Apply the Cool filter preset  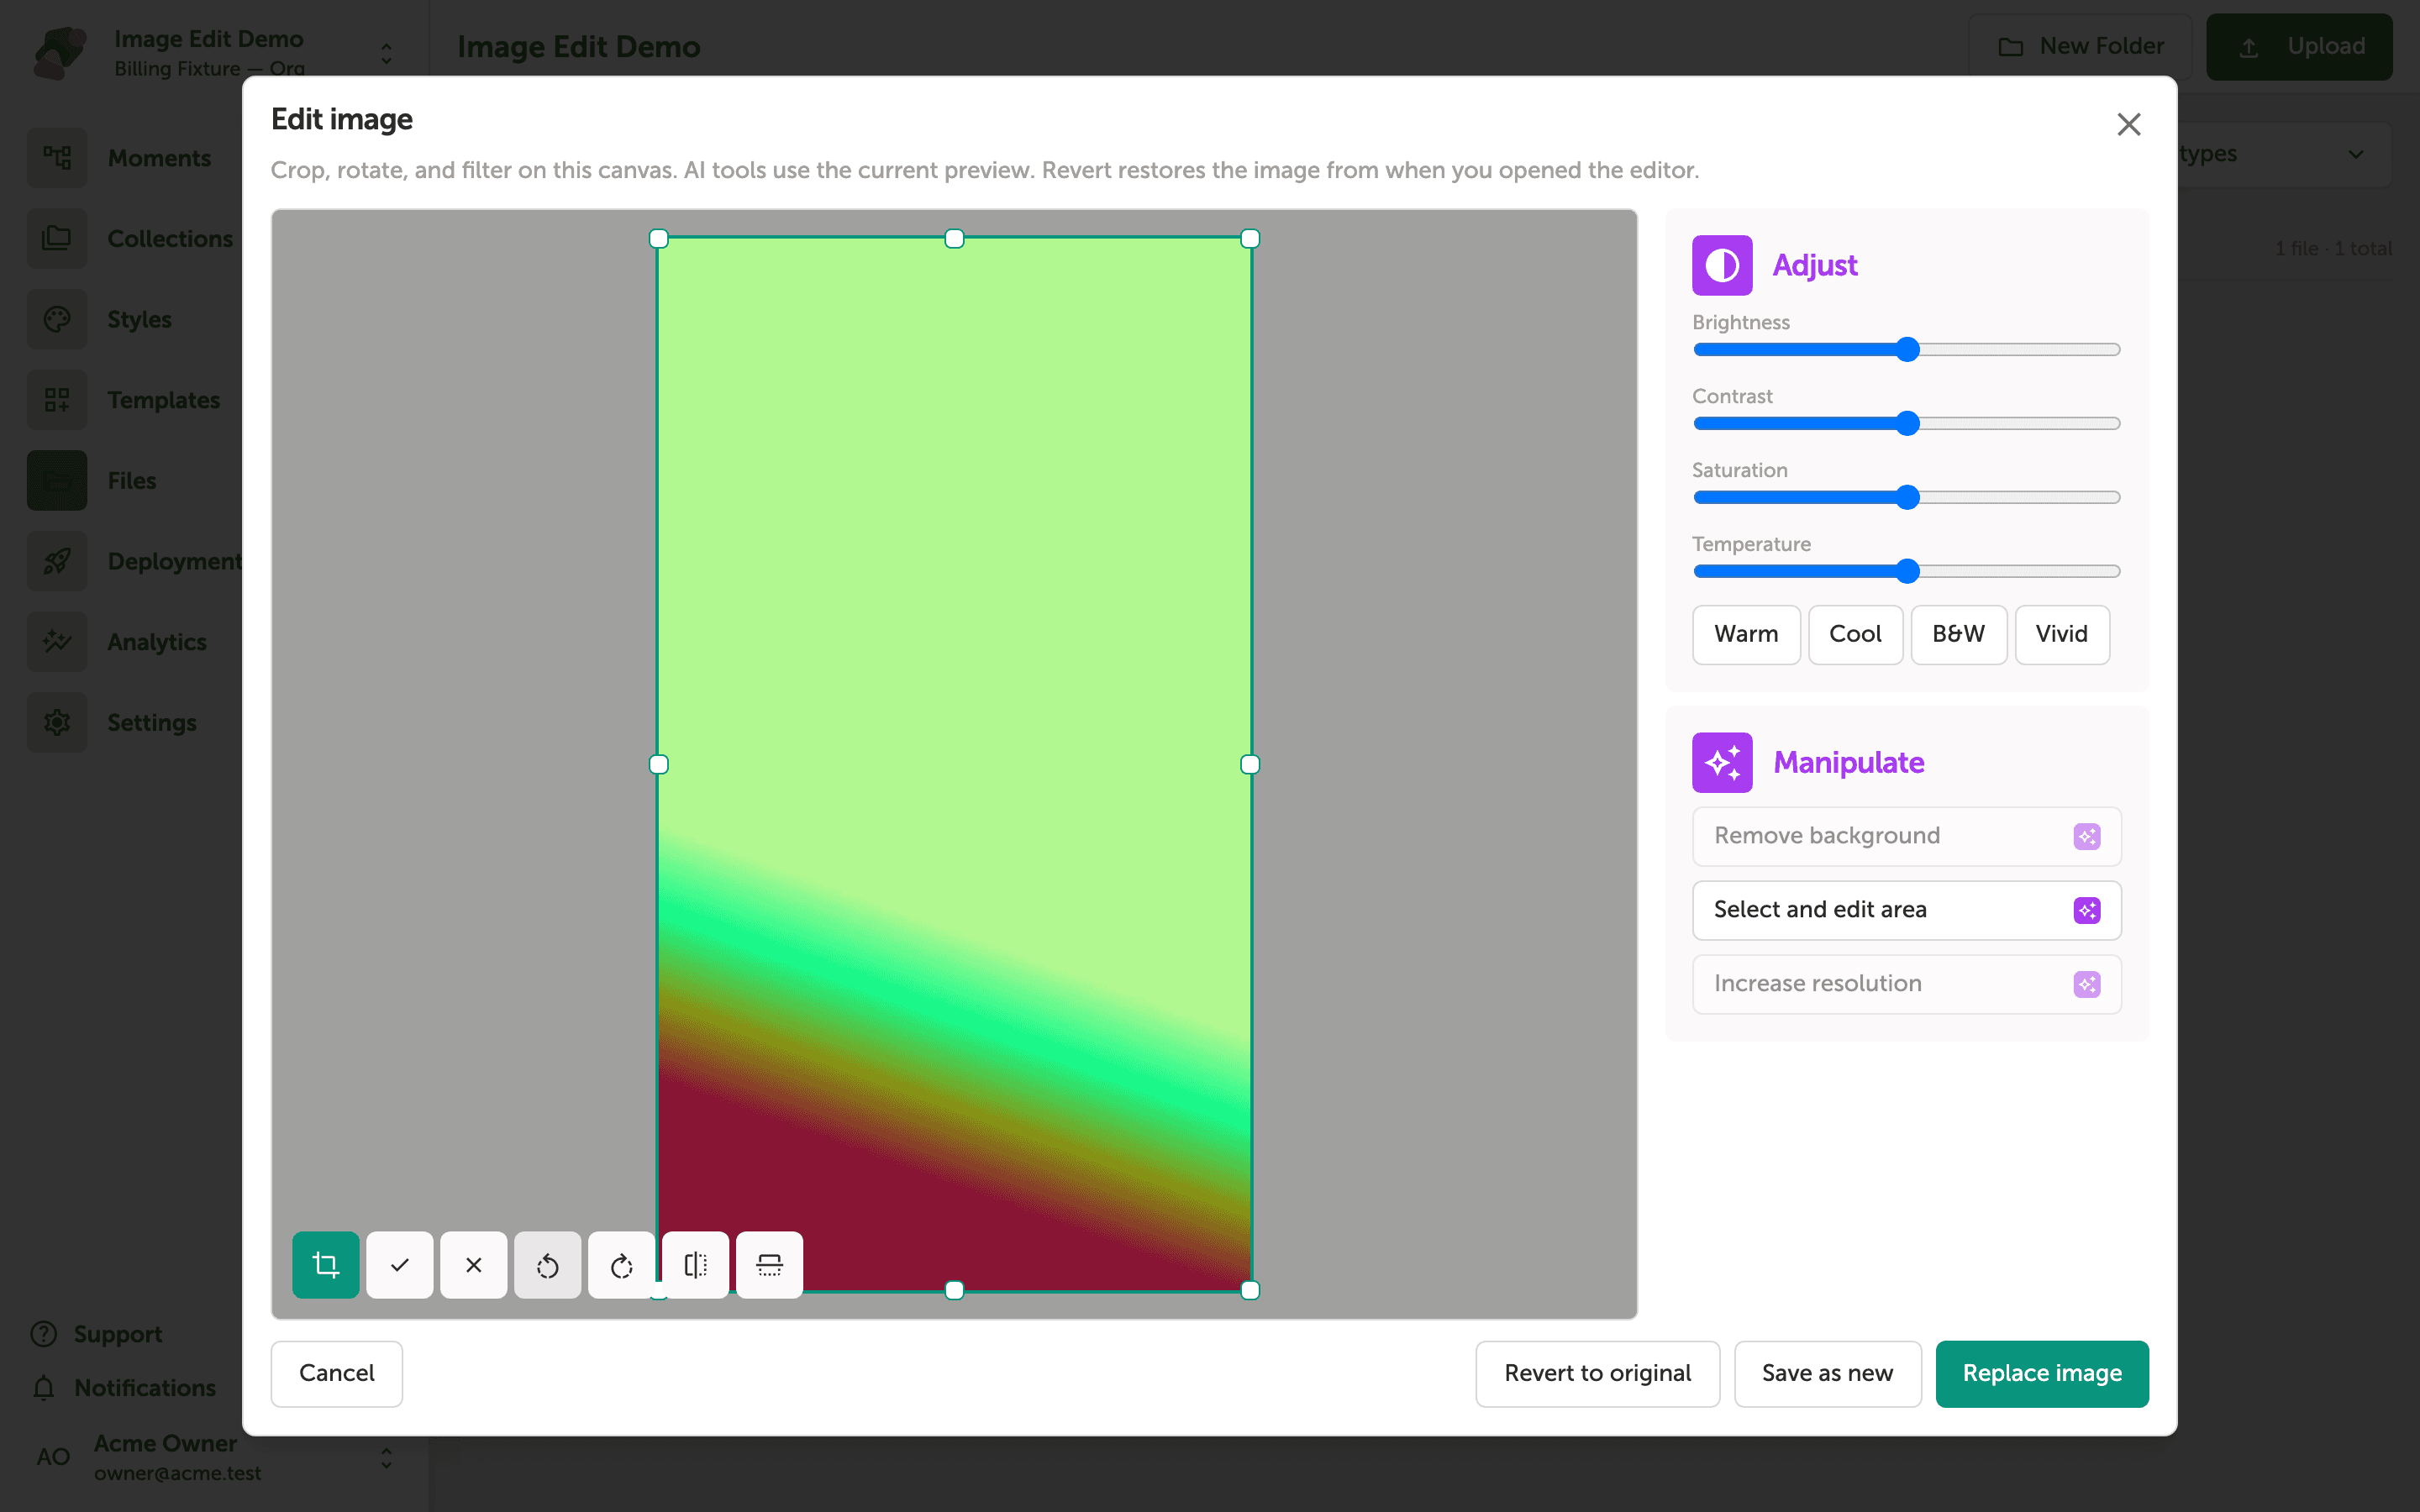1855,634
